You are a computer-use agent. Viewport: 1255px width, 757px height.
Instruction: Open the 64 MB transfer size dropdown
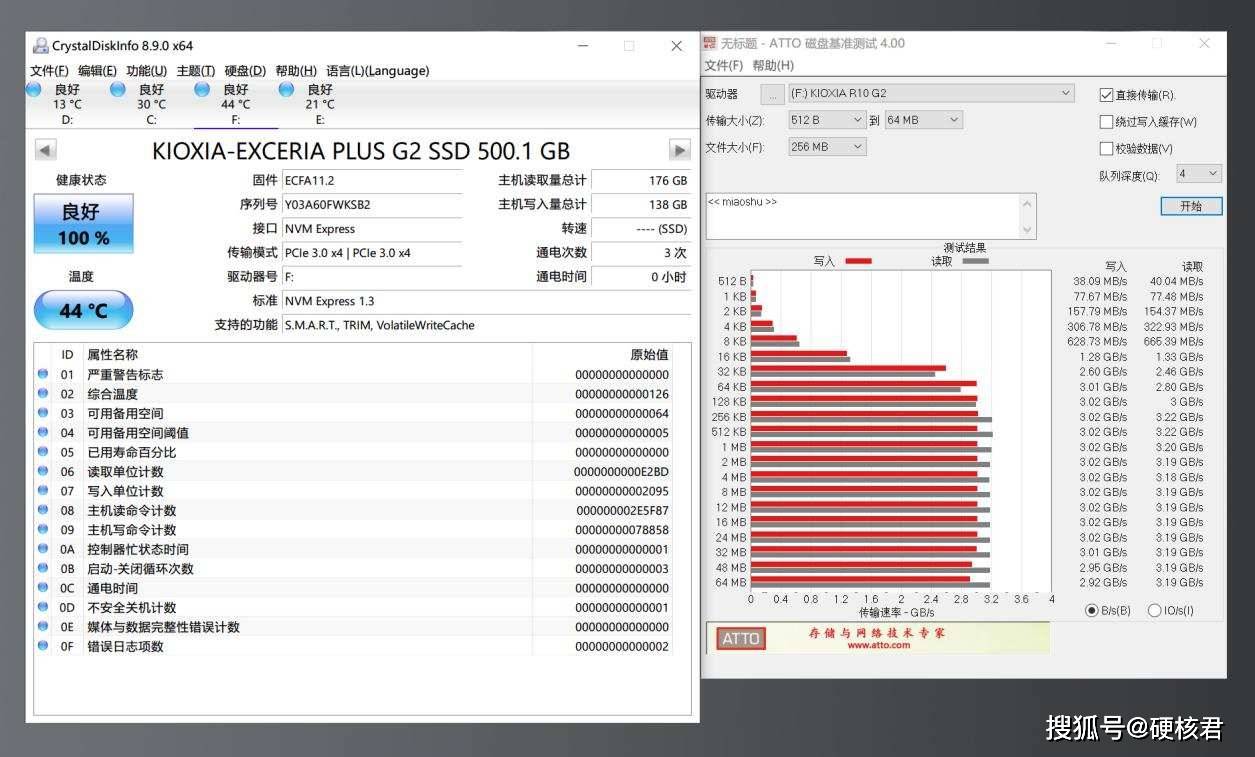pos(922,120)
